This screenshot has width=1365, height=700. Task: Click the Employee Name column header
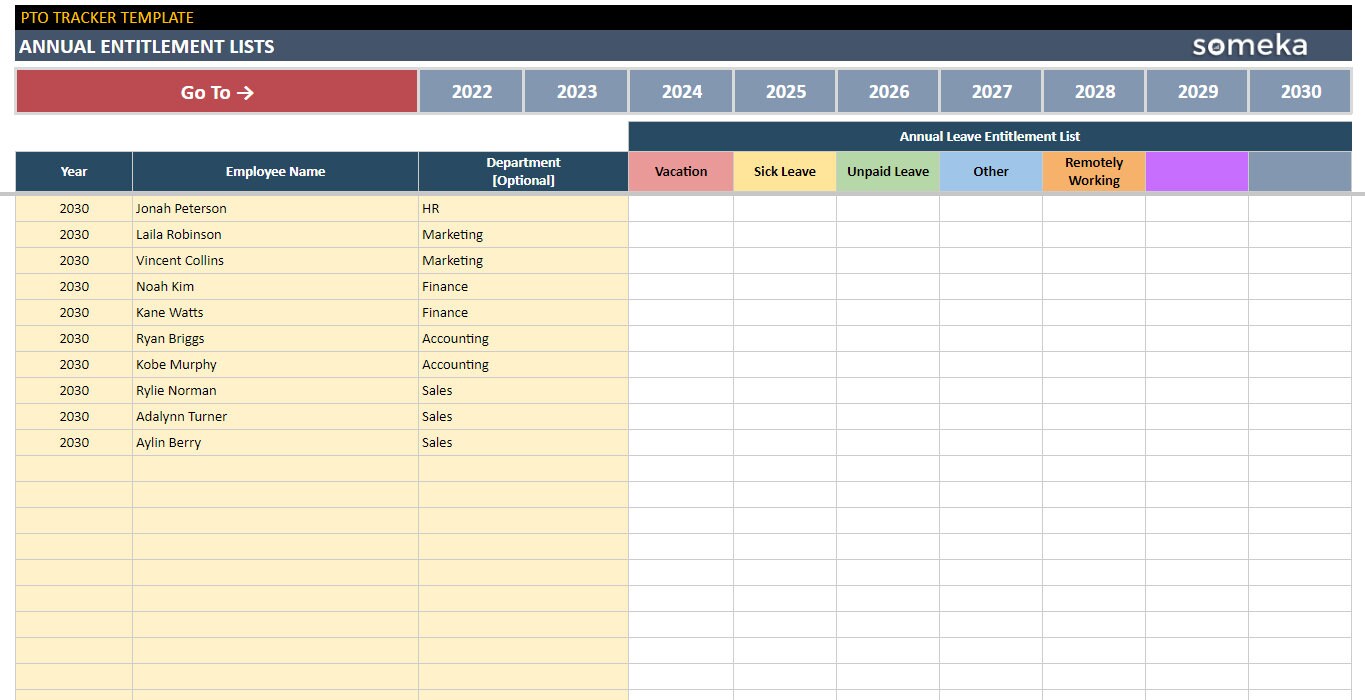pyautogui.click(x=275, y=171)
